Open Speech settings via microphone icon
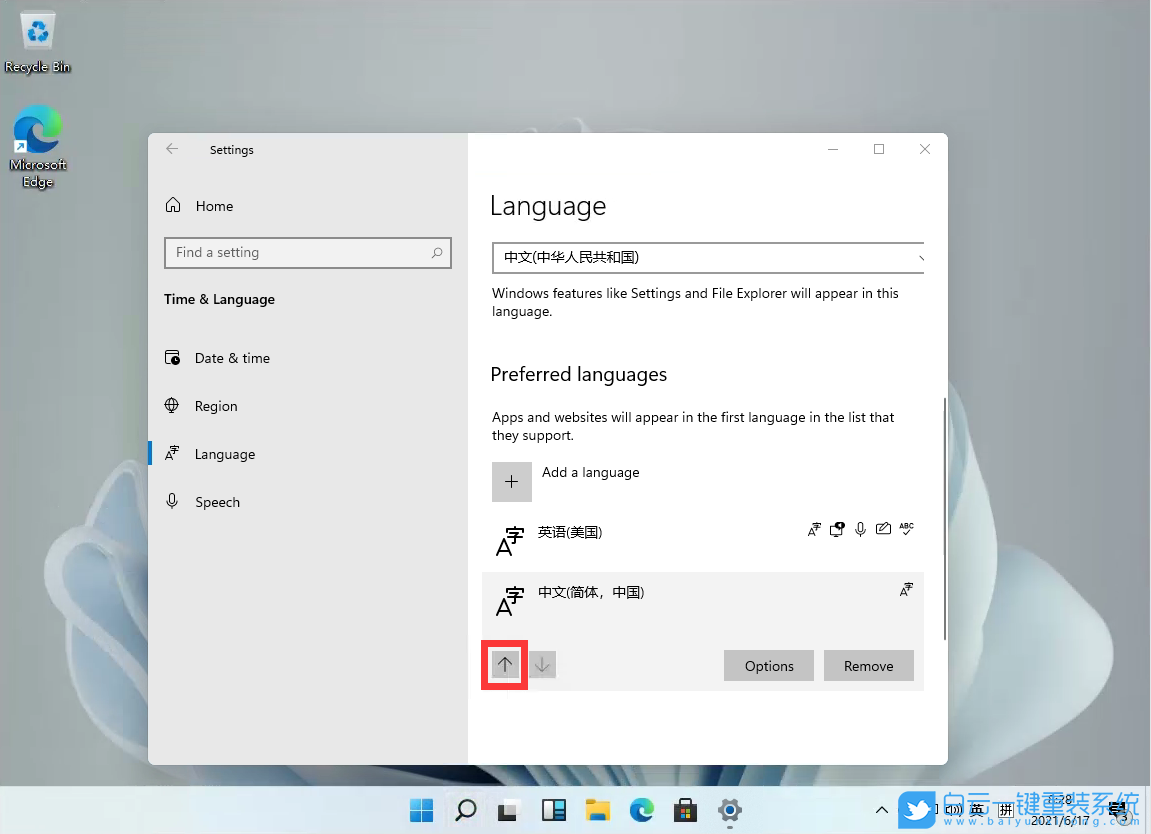This screenshot has width=1151, height=834. pos(176,501)
